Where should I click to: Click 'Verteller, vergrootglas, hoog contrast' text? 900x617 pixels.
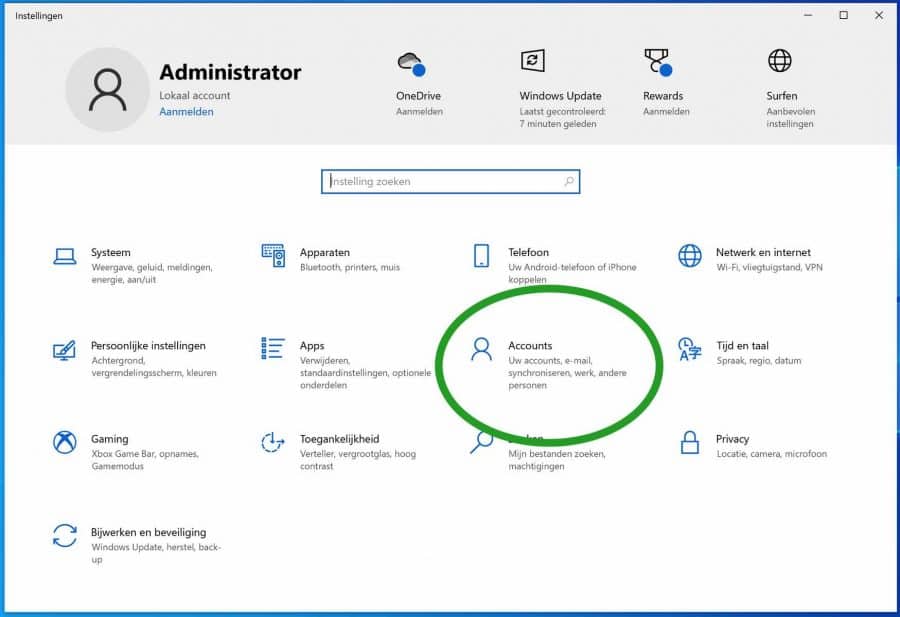pyautogui.click(x=358, y=460)
